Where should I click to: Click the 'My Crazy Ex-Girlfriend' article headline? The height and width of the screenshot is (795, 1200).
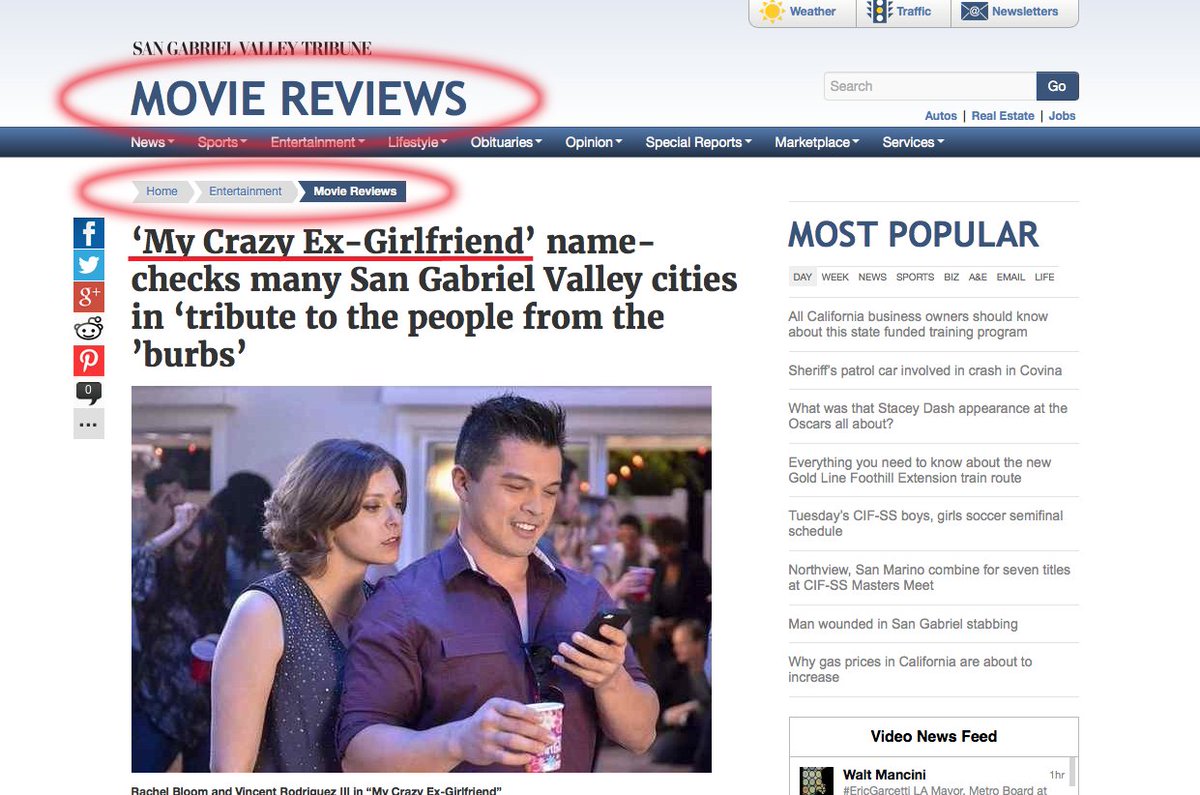click(x=434, y=299)
